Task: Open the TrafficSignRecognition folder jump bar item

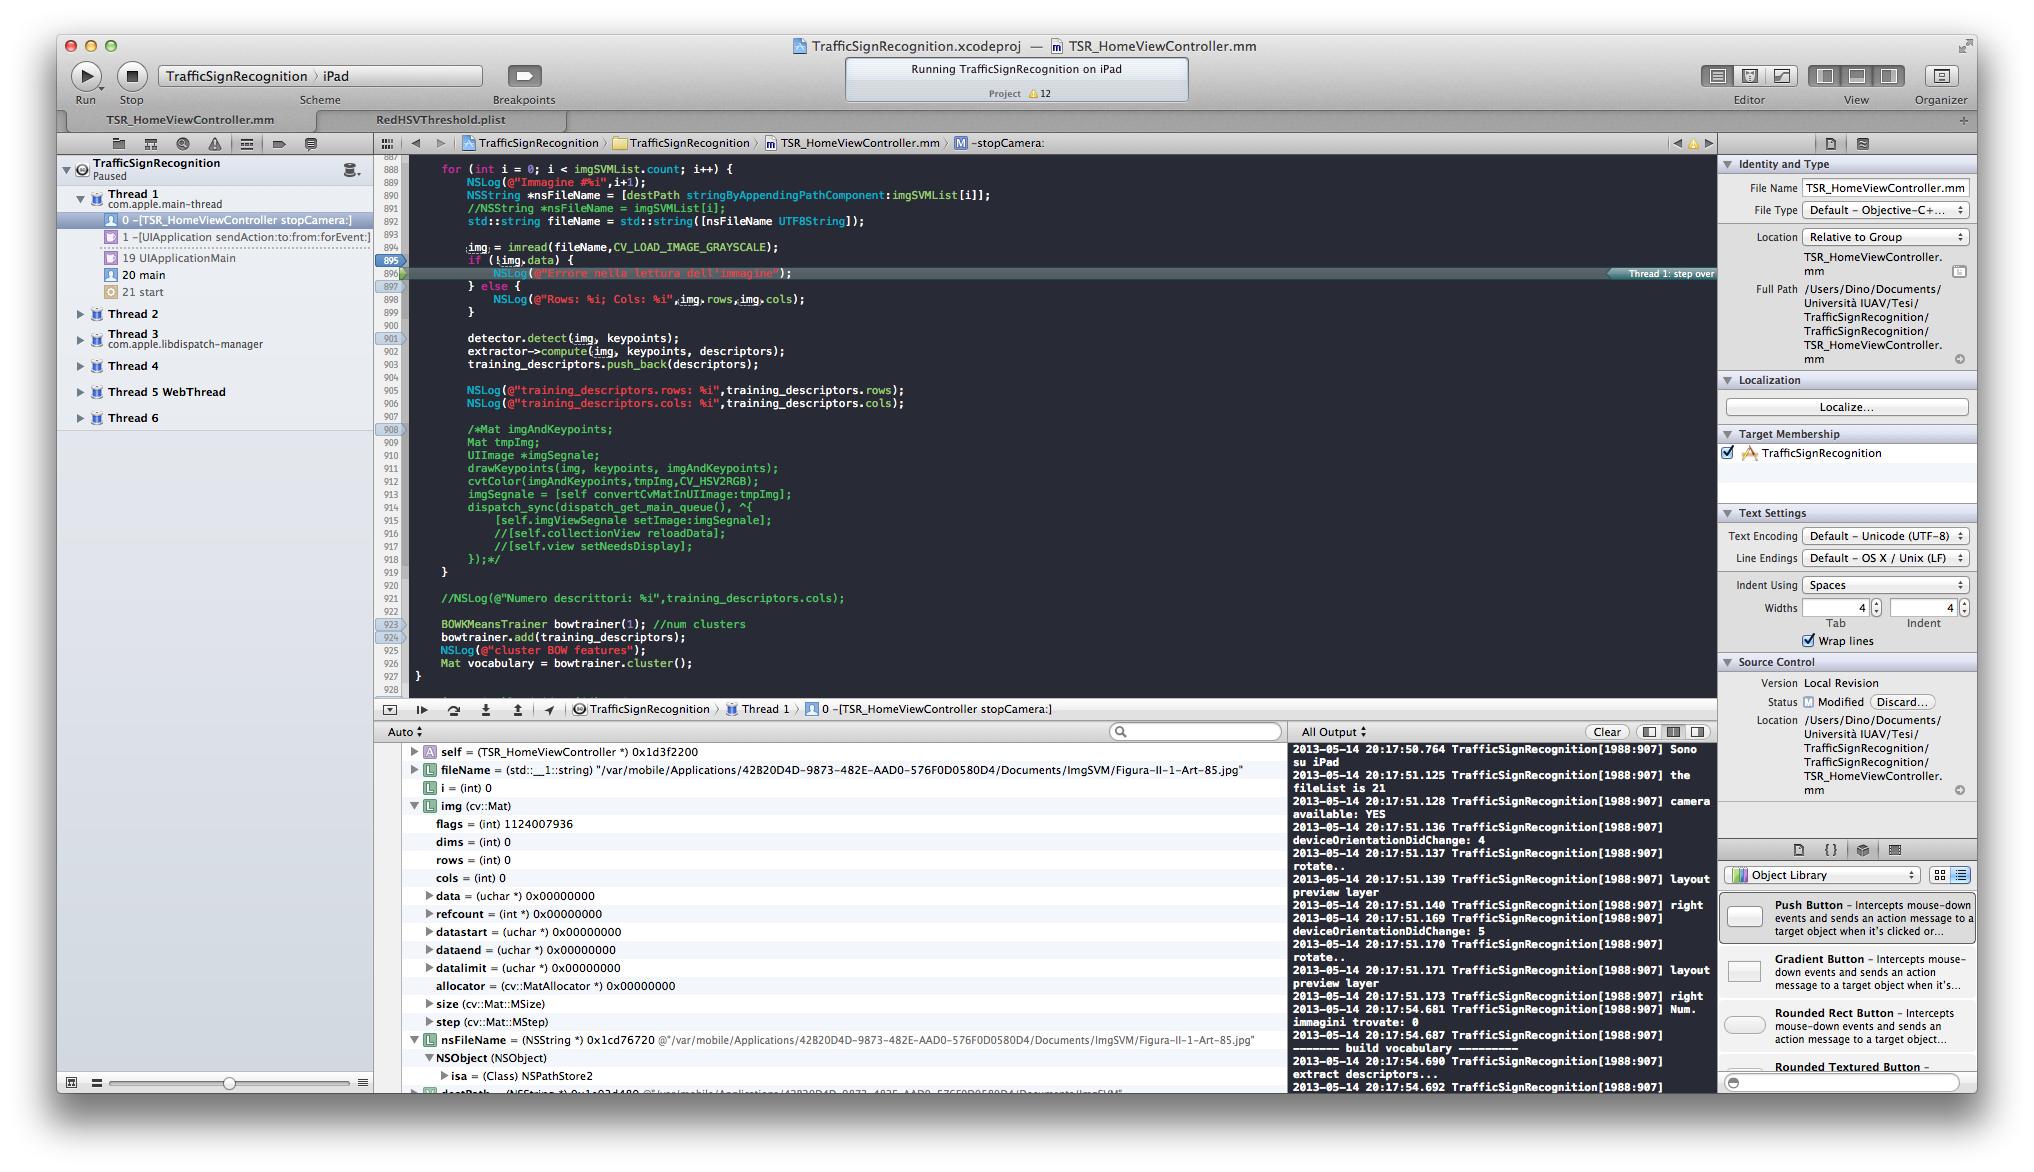Action: pos(681,143)
